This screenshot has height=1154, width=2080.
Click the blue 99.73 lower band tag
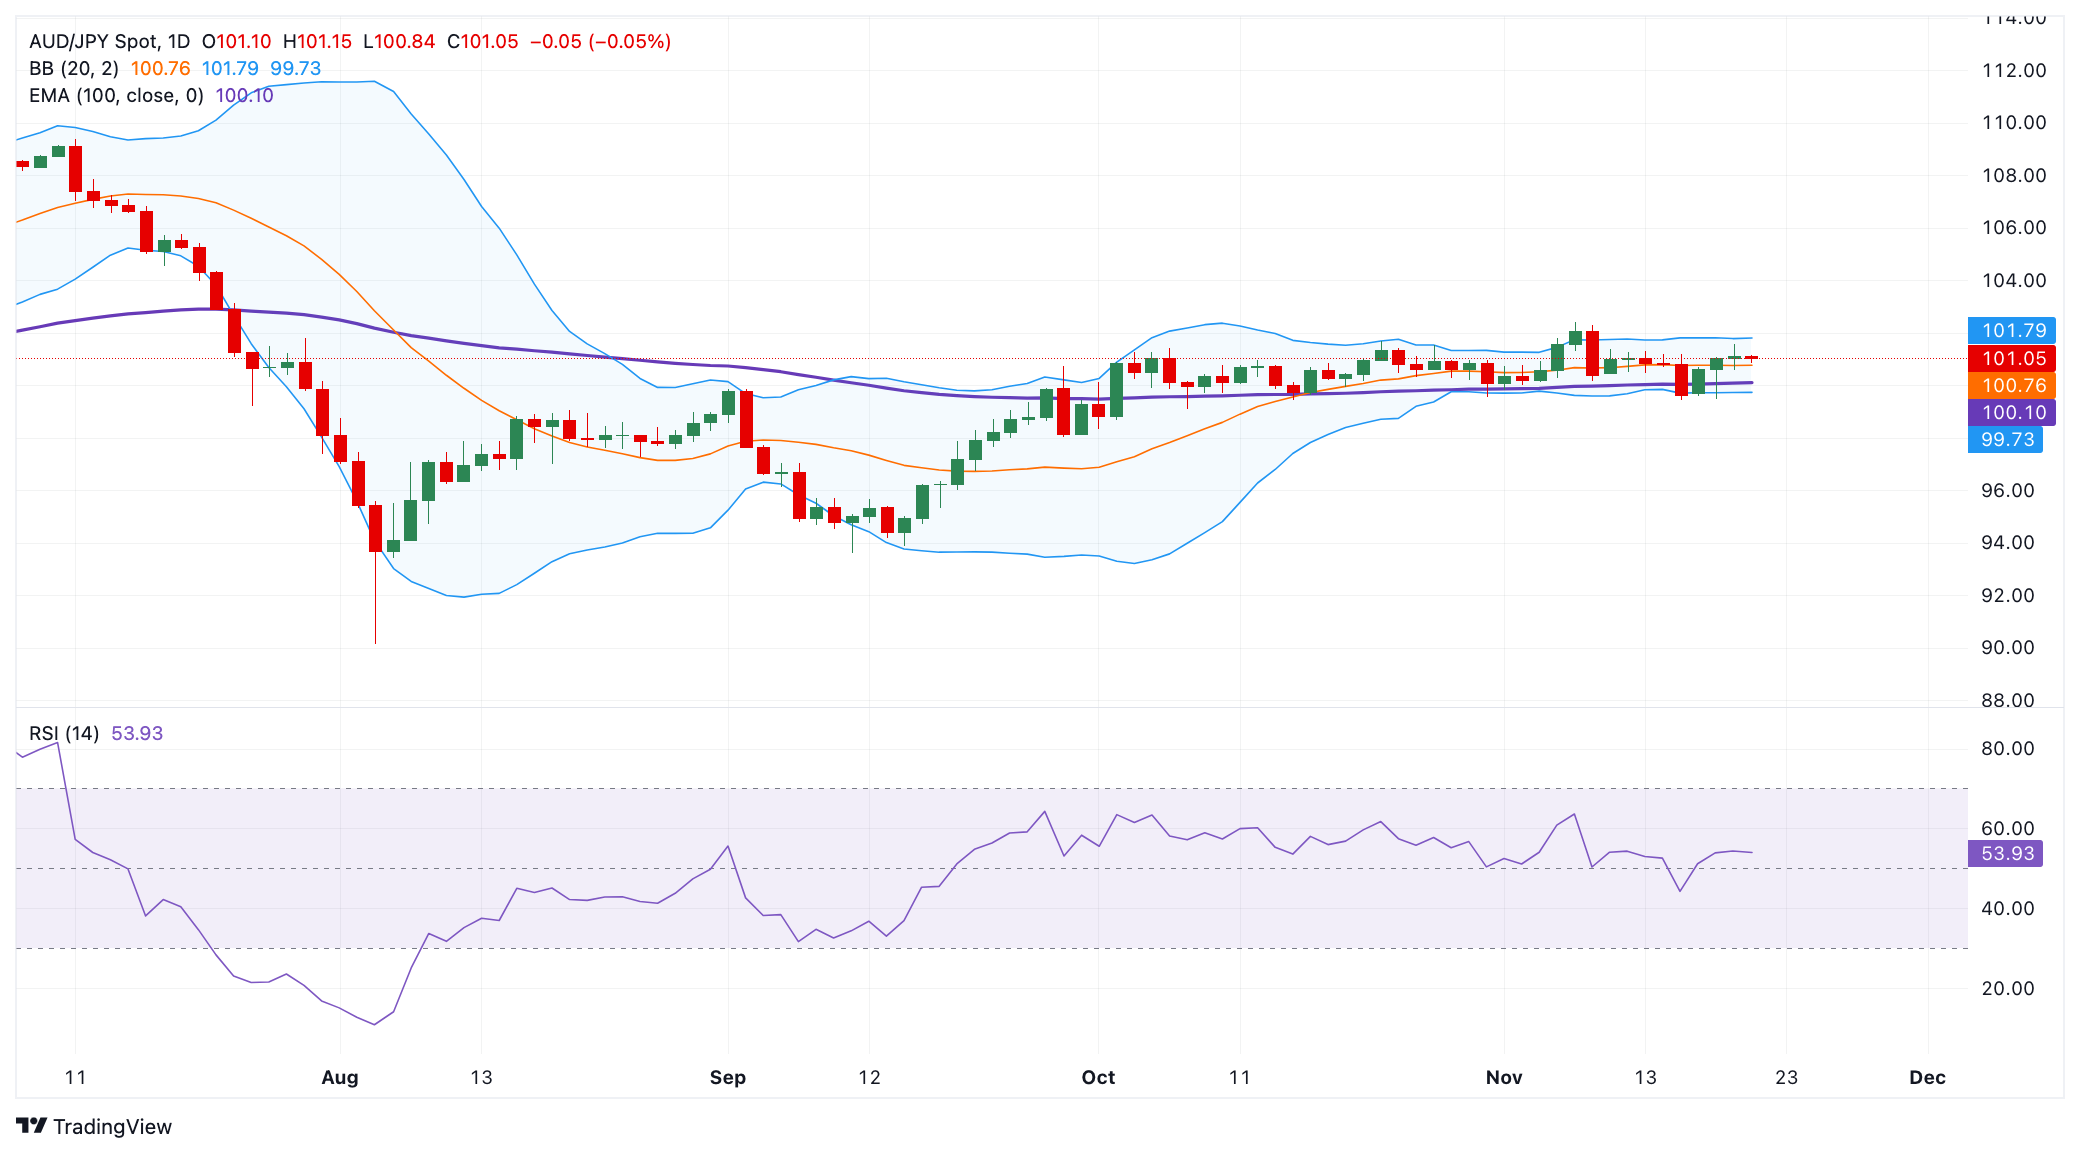pos(2005,439)
